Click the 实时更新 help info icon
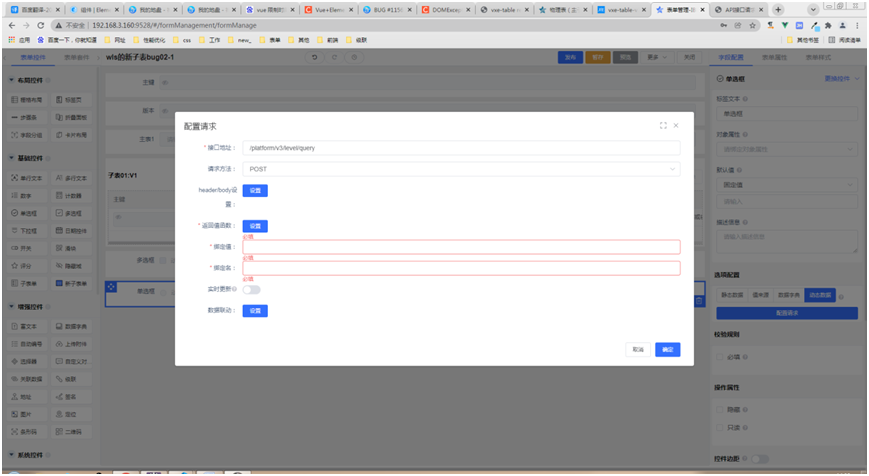The width and height of the screenshot is (869, 476). coord(235,288)
